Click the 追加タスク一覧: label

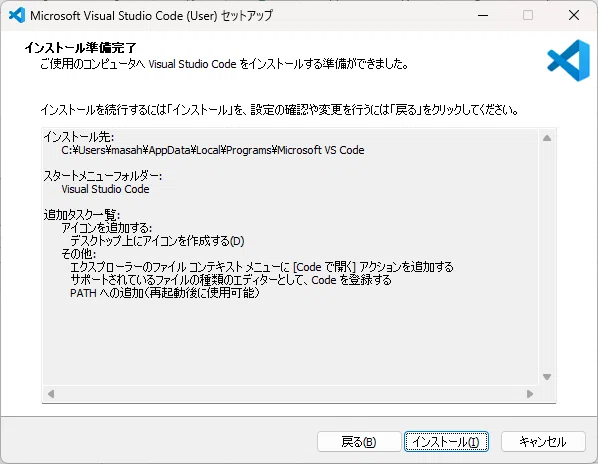point(82,215)
